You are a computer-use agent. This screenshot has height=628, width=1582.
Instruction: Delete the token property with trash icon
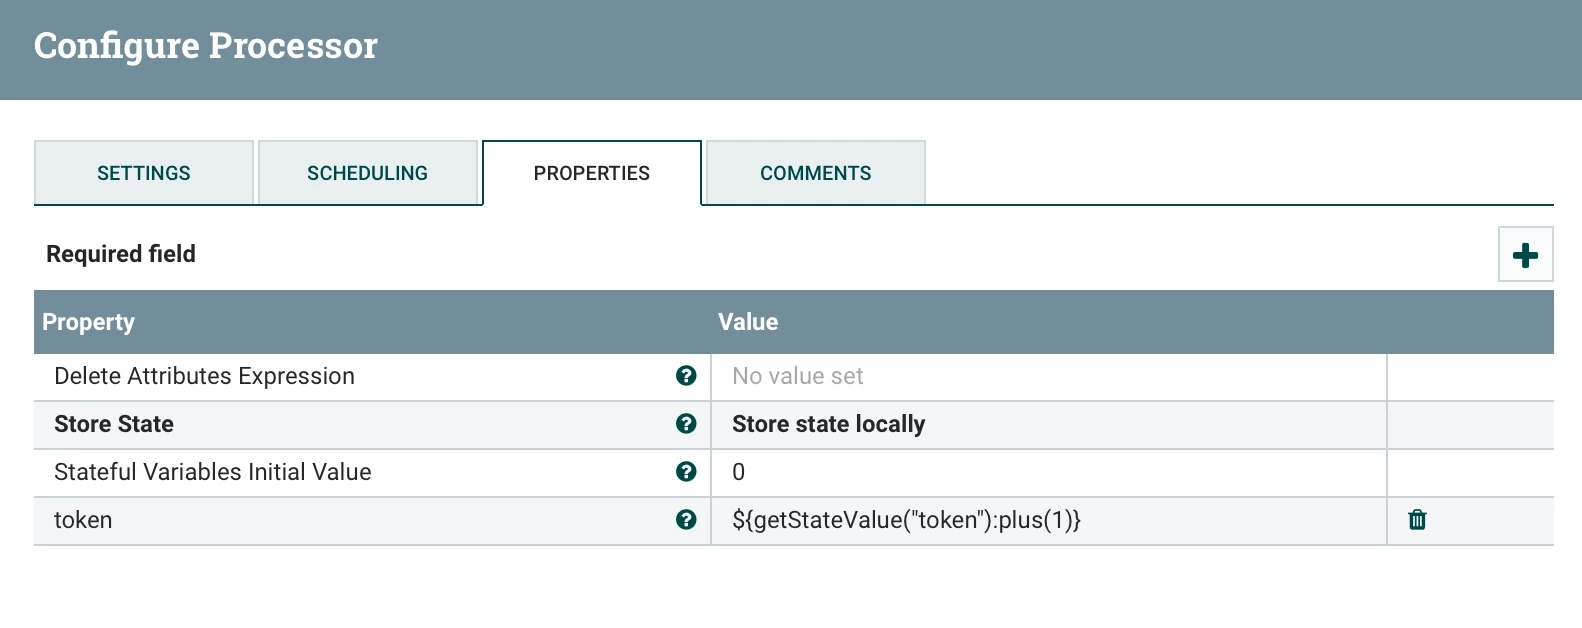(x=1417, y=520)
